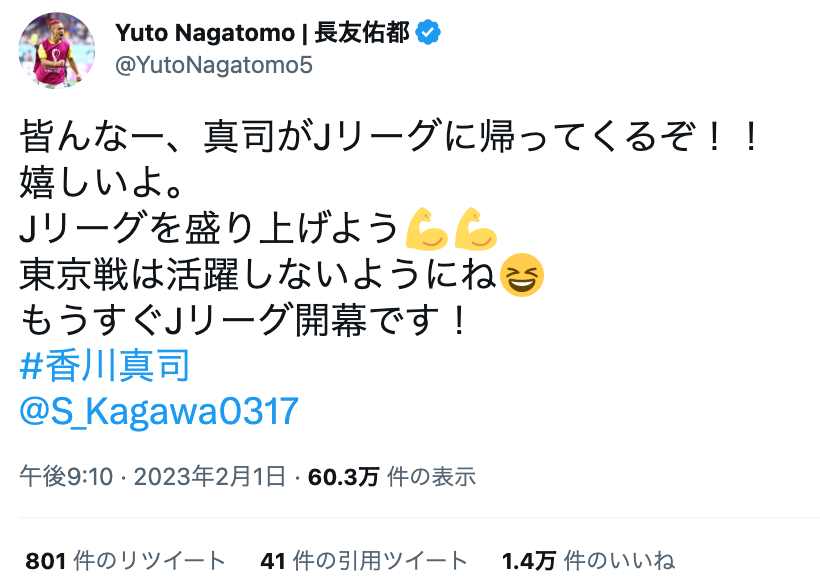Click the laughing face emoji
820x578 pixels.
point(522,275)
